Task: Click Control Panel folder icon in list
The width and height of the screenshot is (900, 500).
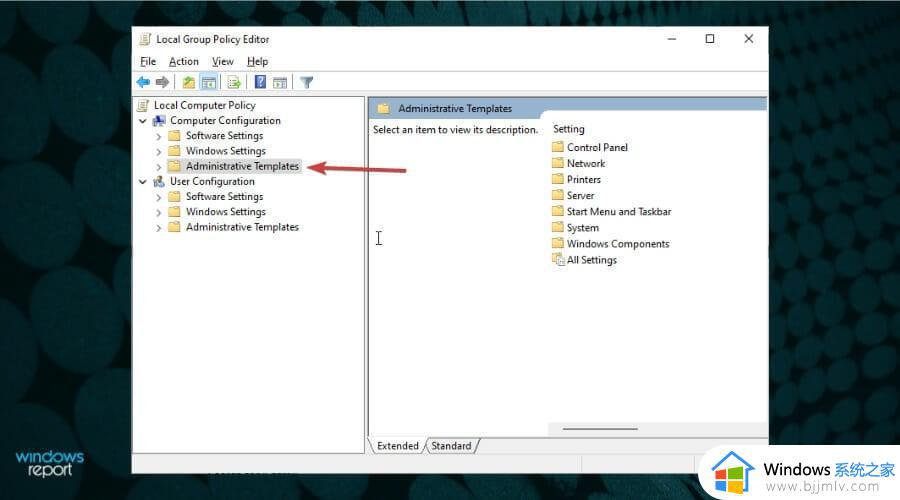Action: [x=558, y=147]
